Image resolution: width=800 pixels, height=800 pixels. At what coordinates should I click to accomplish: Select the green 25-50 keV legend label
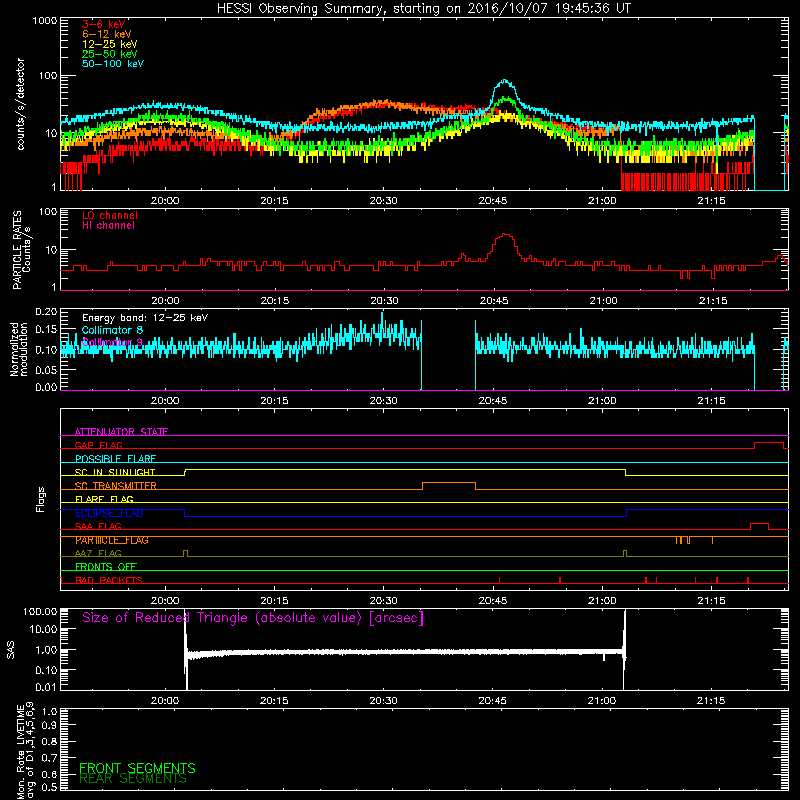pyautogui.click(x=110, y=54)
